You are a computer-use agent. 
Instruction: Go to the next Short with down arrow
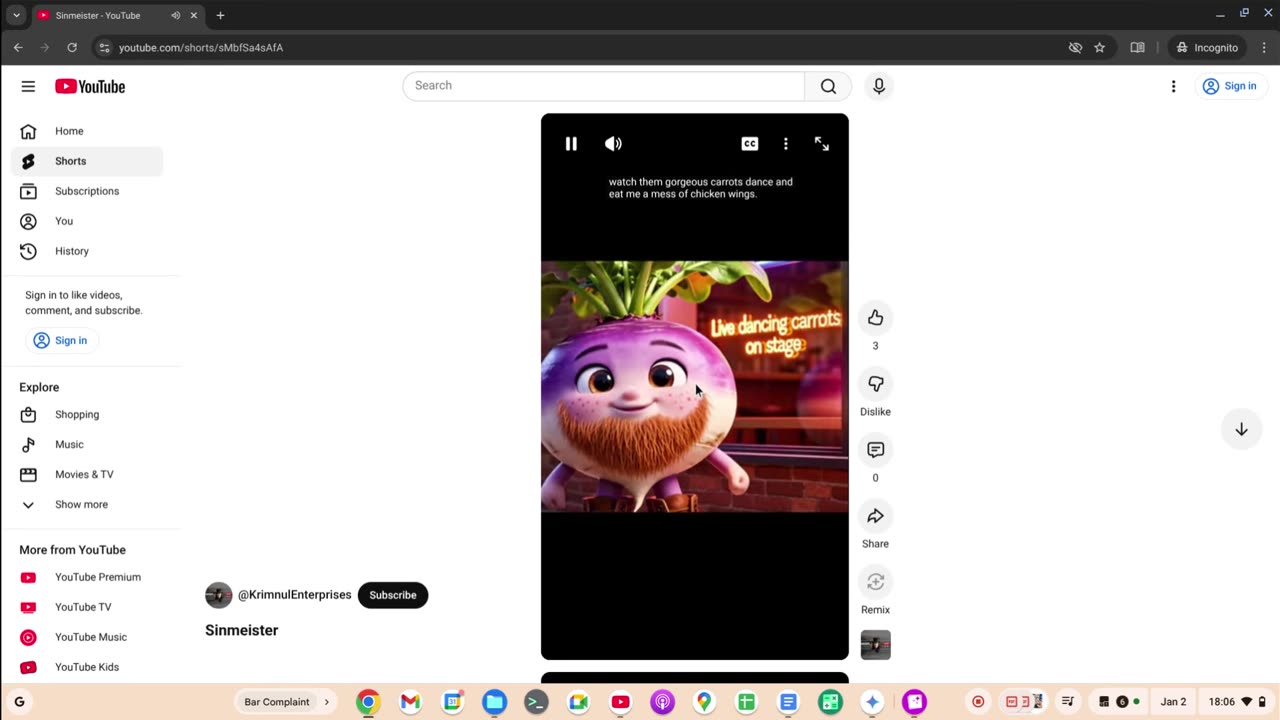pos(1241,429)
